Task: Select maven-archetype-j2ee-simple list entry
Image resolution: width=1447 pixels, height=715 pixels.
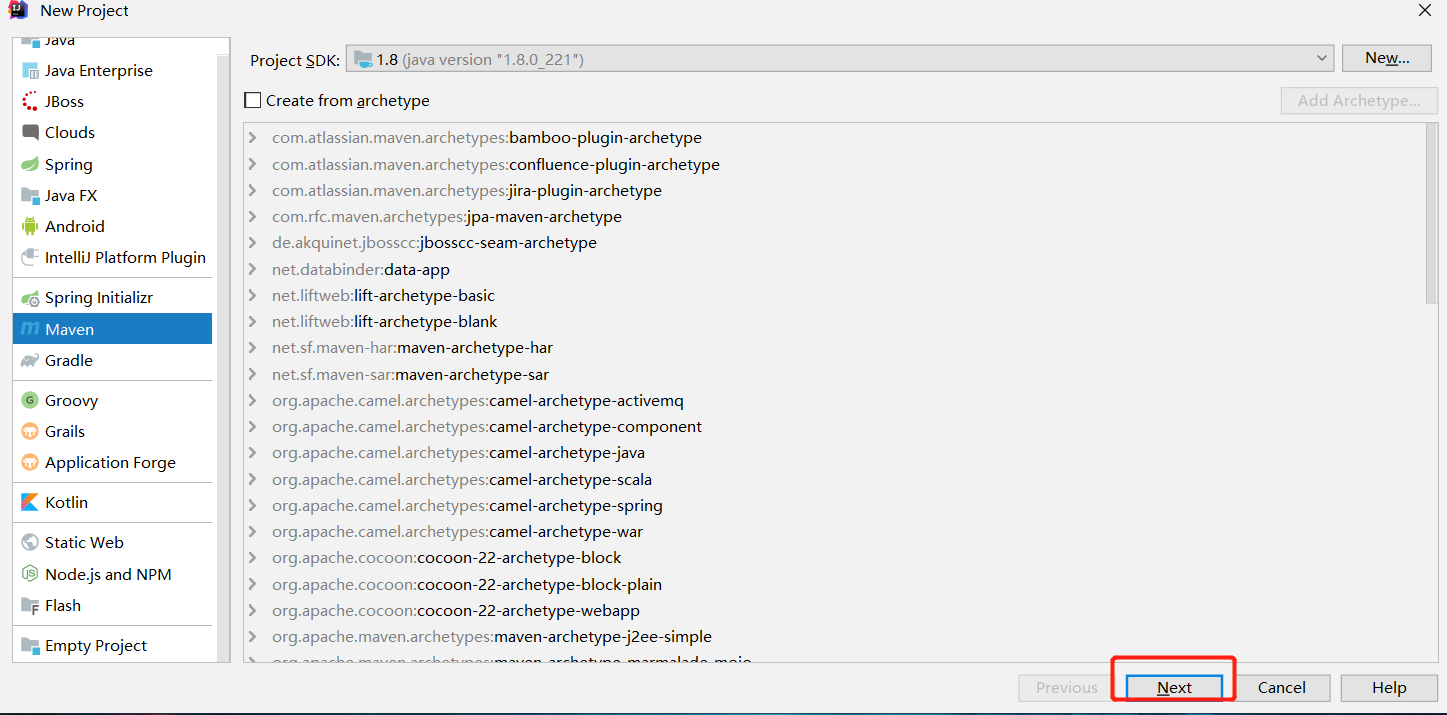Action: (492, 636)
